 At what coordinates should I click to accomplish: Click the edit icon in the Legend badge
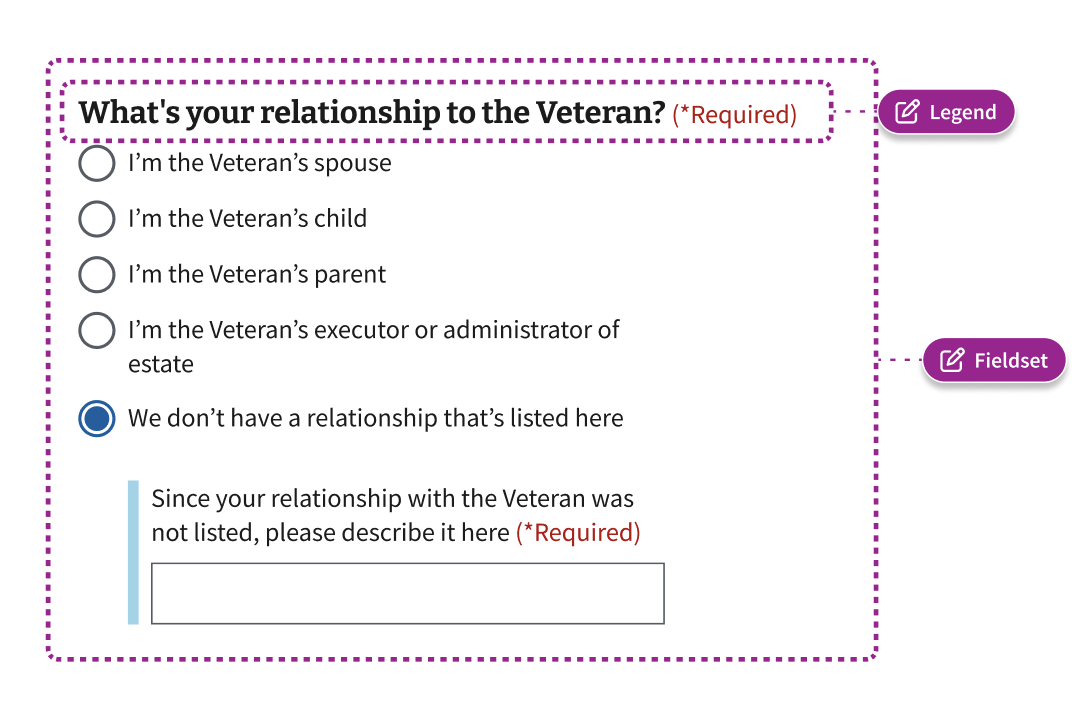(x=907, y=112)
